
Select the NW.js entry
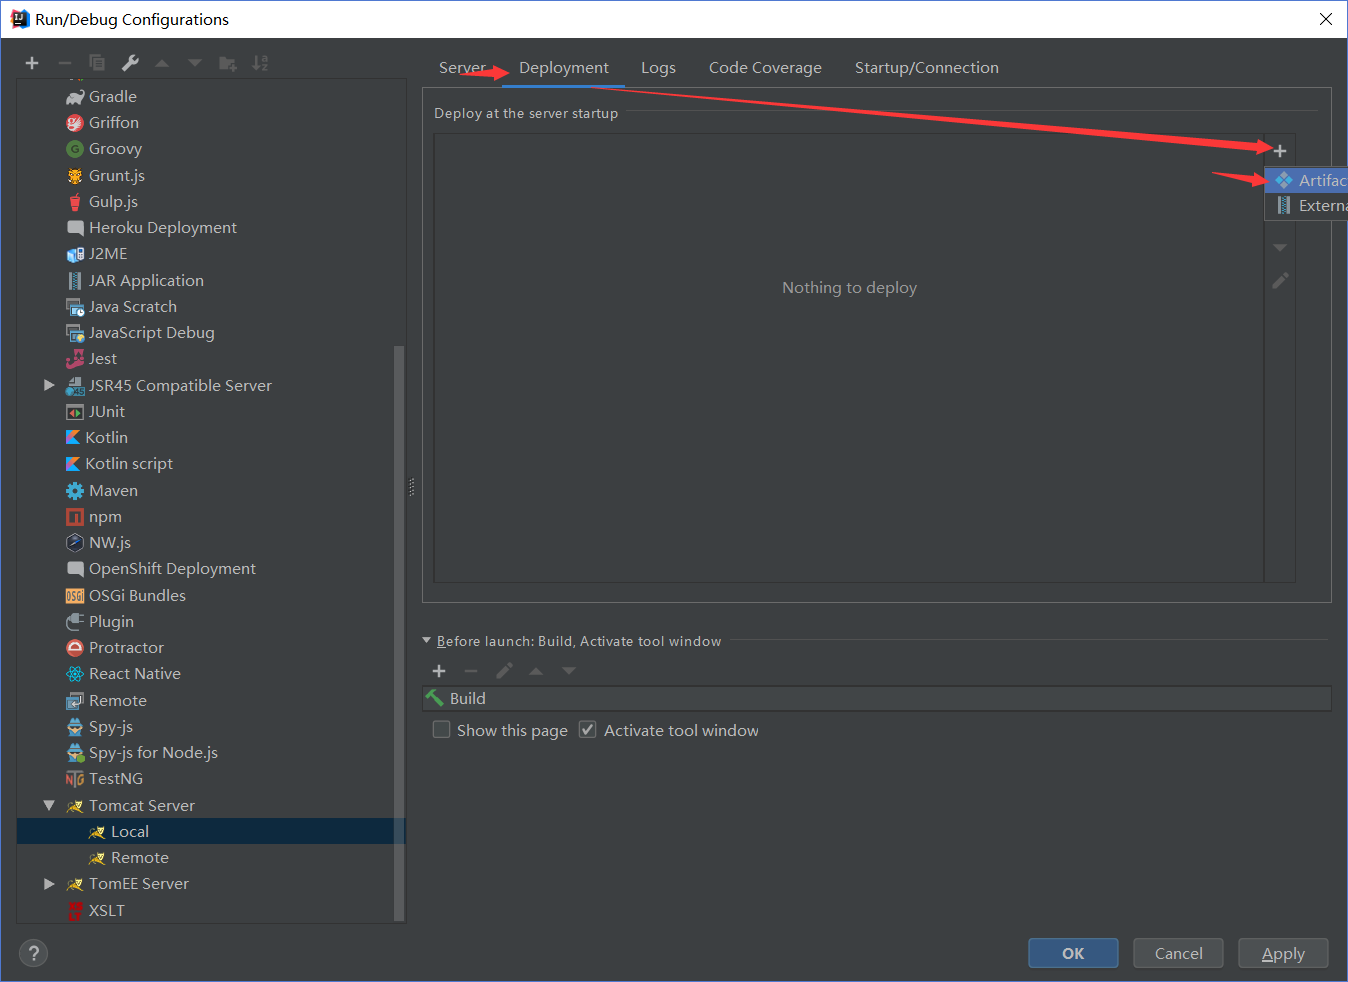pyautogui.click(x=110, y=543)
